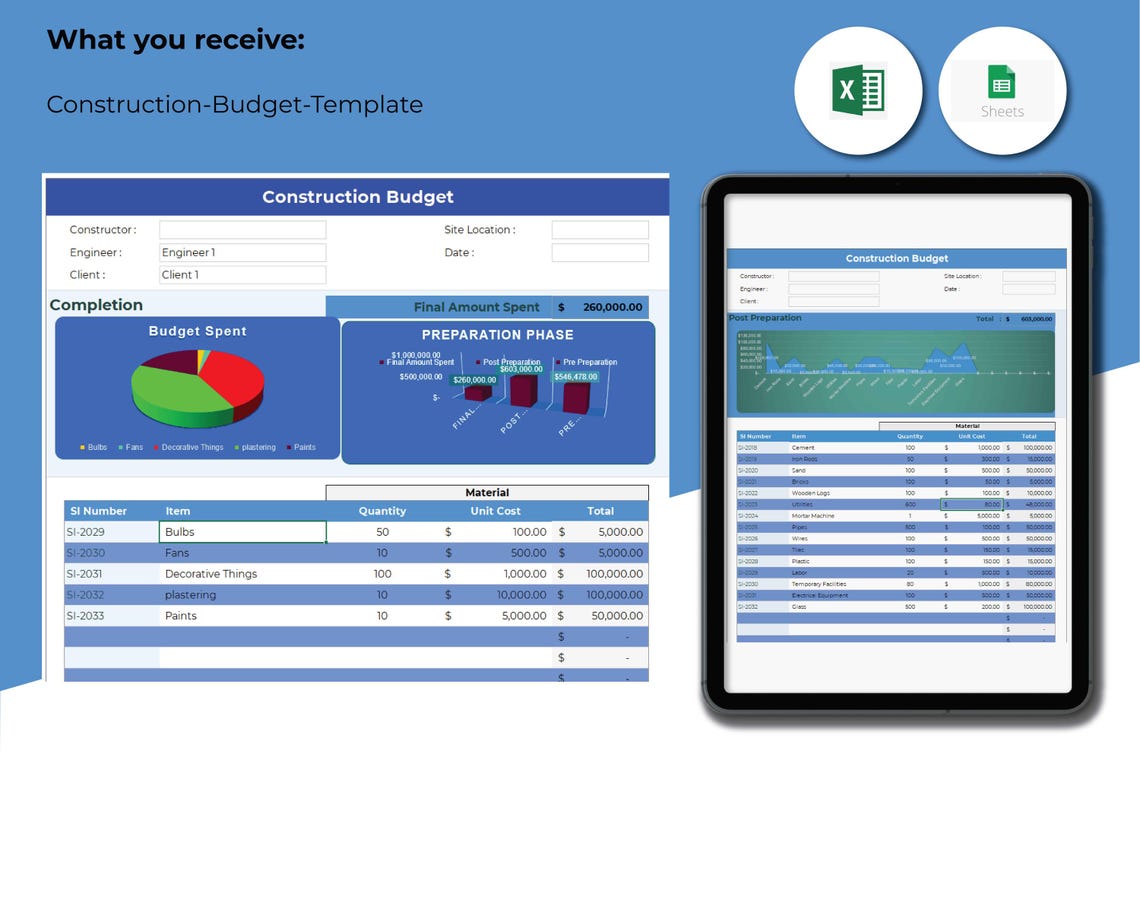Click the Engineer 1 input field

tap(242, 252)
